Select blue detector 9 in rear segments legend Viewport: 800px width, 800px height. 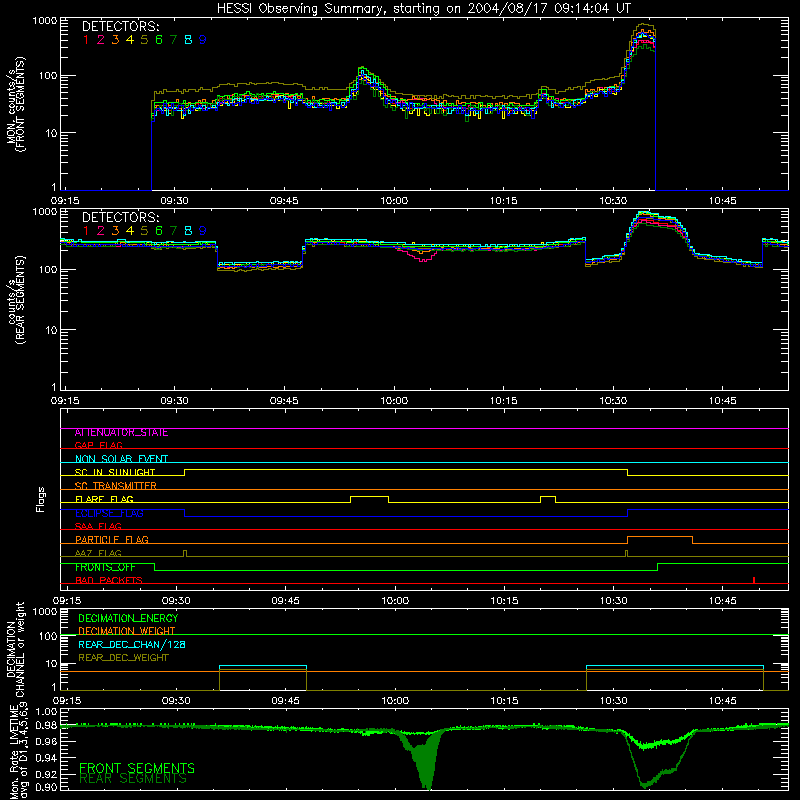click(203, 231)
